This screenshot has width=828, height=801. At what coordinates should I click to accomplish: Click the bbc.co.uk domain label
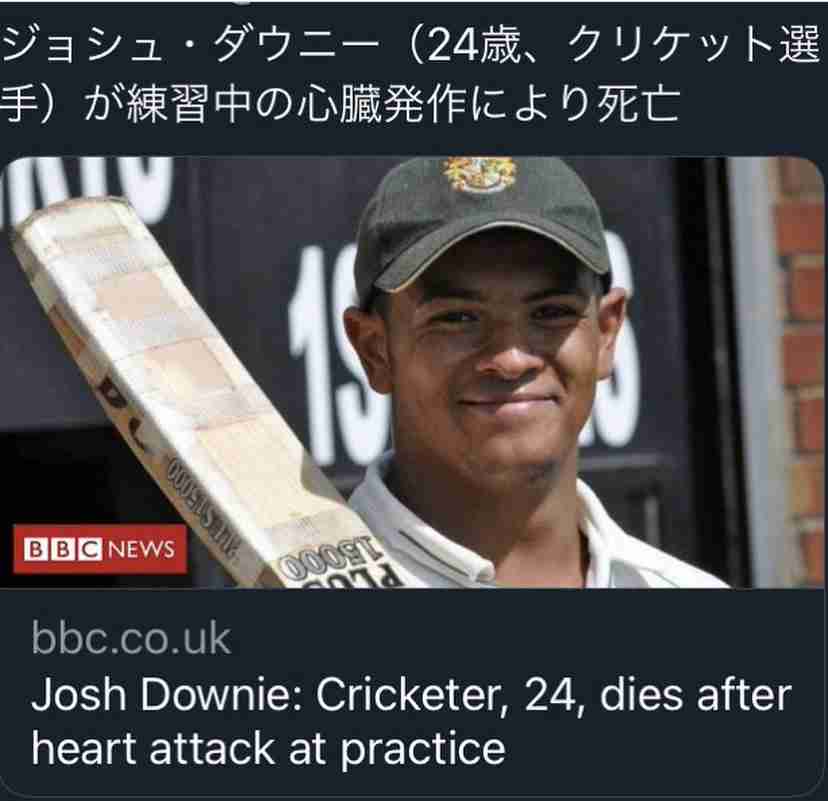pos(131,639)
